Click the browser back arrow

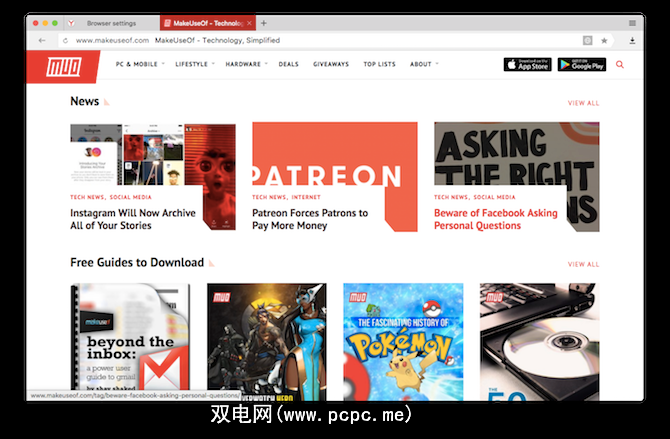coord(42,41)
